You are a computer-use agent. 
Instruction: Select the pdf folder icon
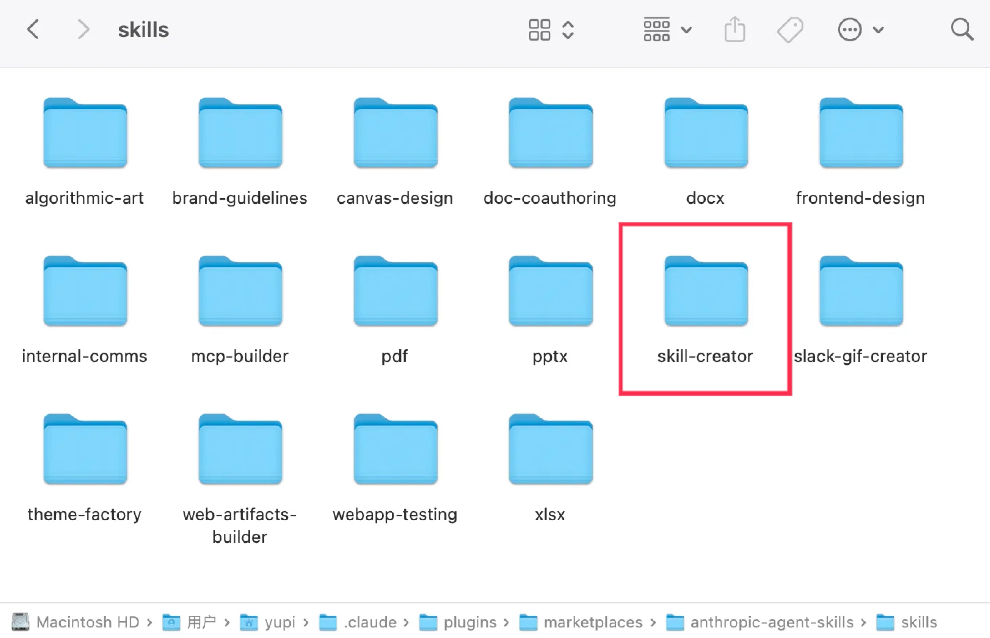tap(396, 291)
